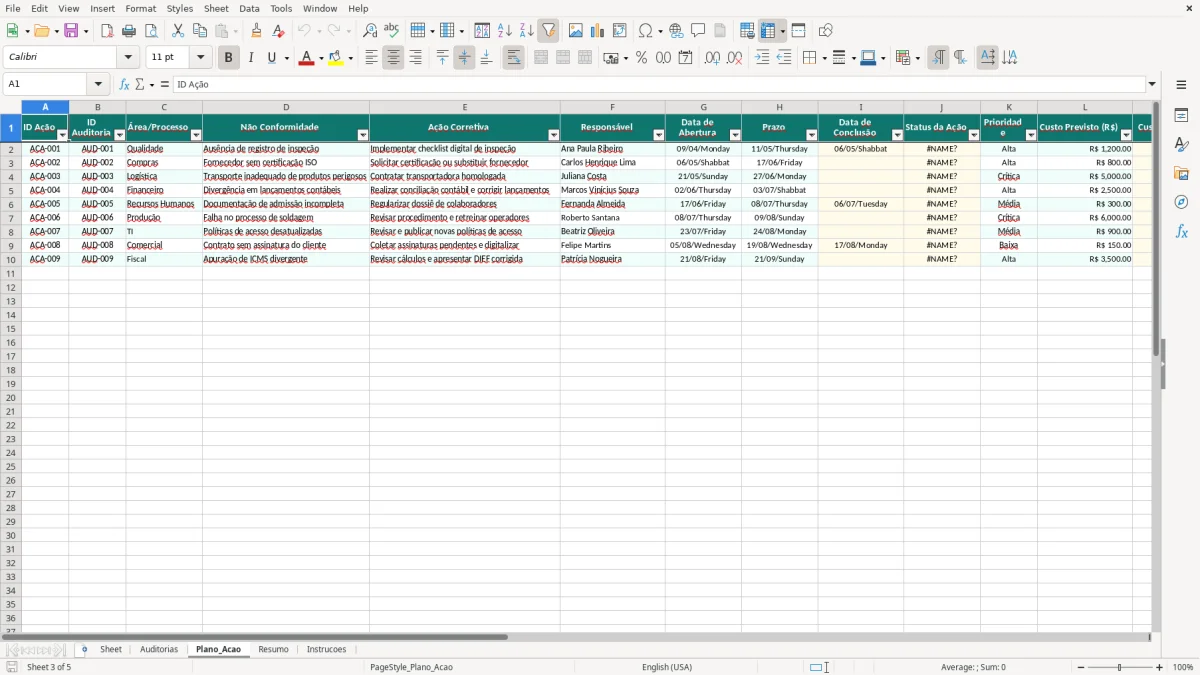Select row 5 header
This screenshot has width=1200, height=675.
click(x=11, y=190)
